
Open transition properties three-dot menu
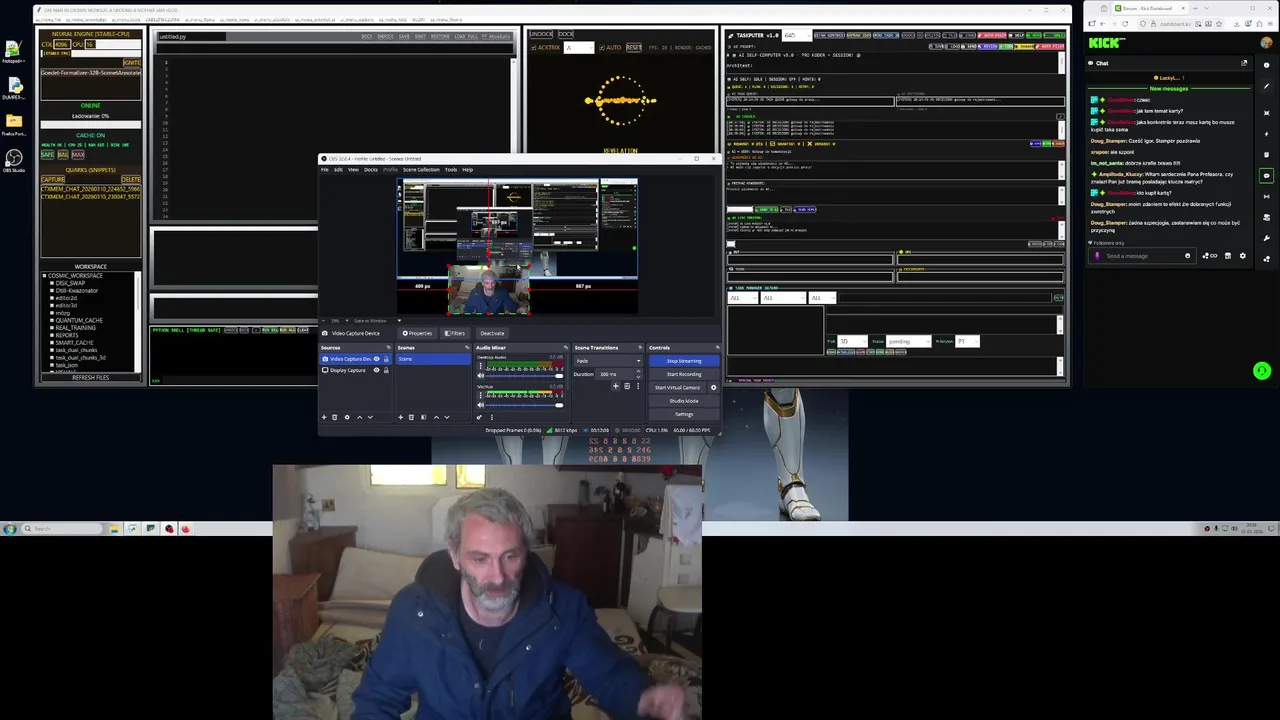click(638, 386)
